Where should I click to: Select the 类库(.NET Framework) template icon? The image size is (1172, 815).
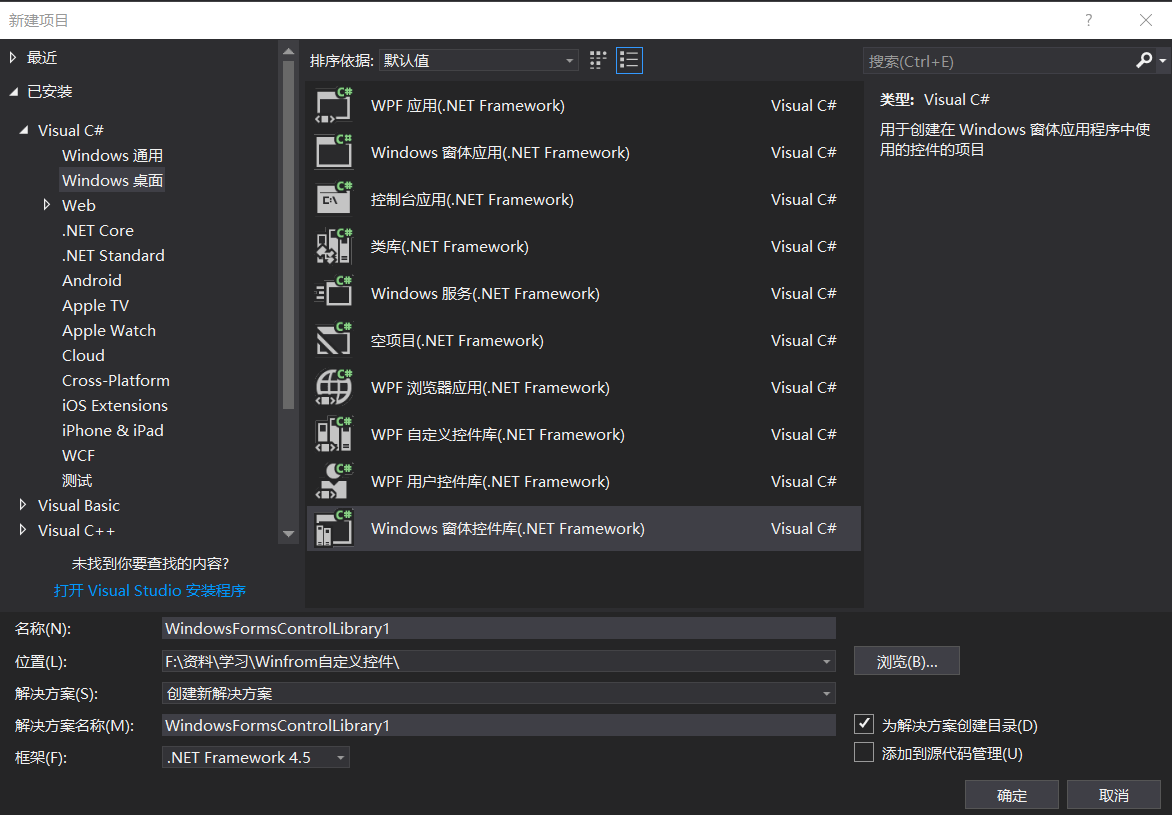tap(333, 245)
